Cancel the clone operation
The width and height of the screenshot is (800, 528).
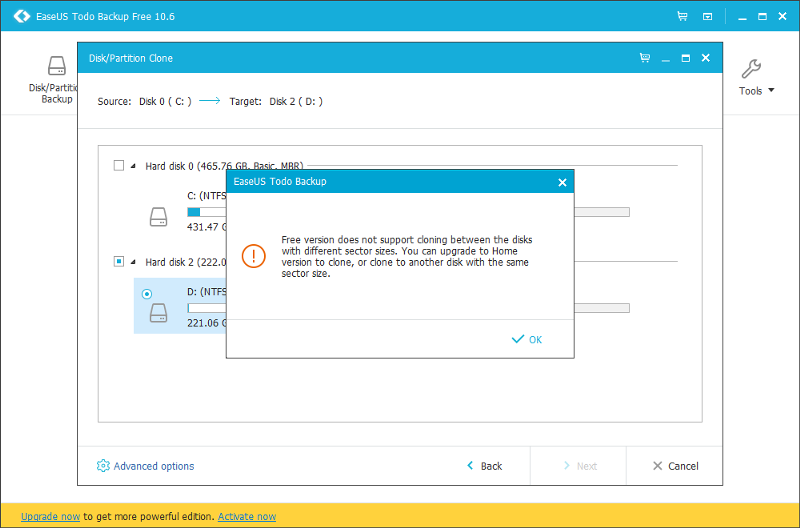[x=676, y=466]
